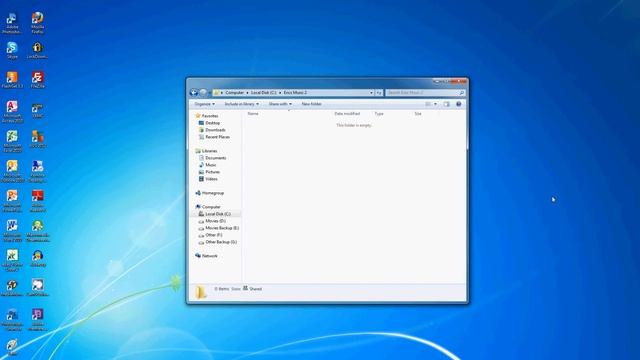The image size is (640, 360).
Task: Sort by the Date modified column header
Action: 347,113
